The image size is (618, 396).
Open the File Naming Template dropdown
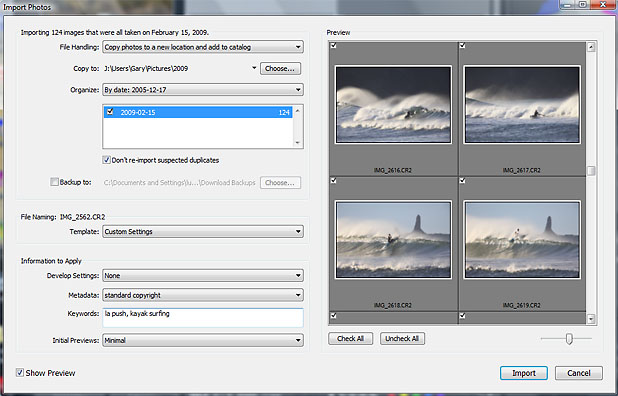[203, 232]
